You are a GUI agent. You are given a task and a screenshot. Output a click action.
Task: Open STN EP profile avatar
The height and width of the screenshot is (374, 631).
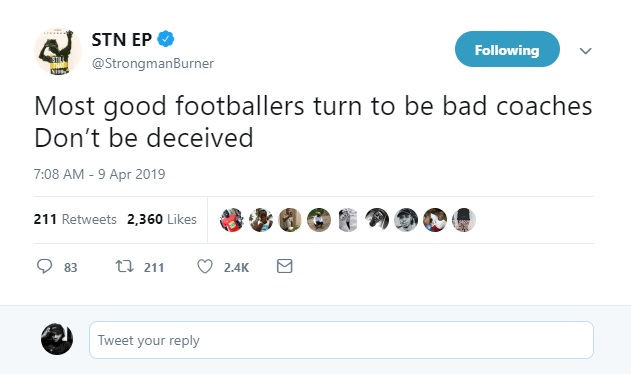[58, 51]
